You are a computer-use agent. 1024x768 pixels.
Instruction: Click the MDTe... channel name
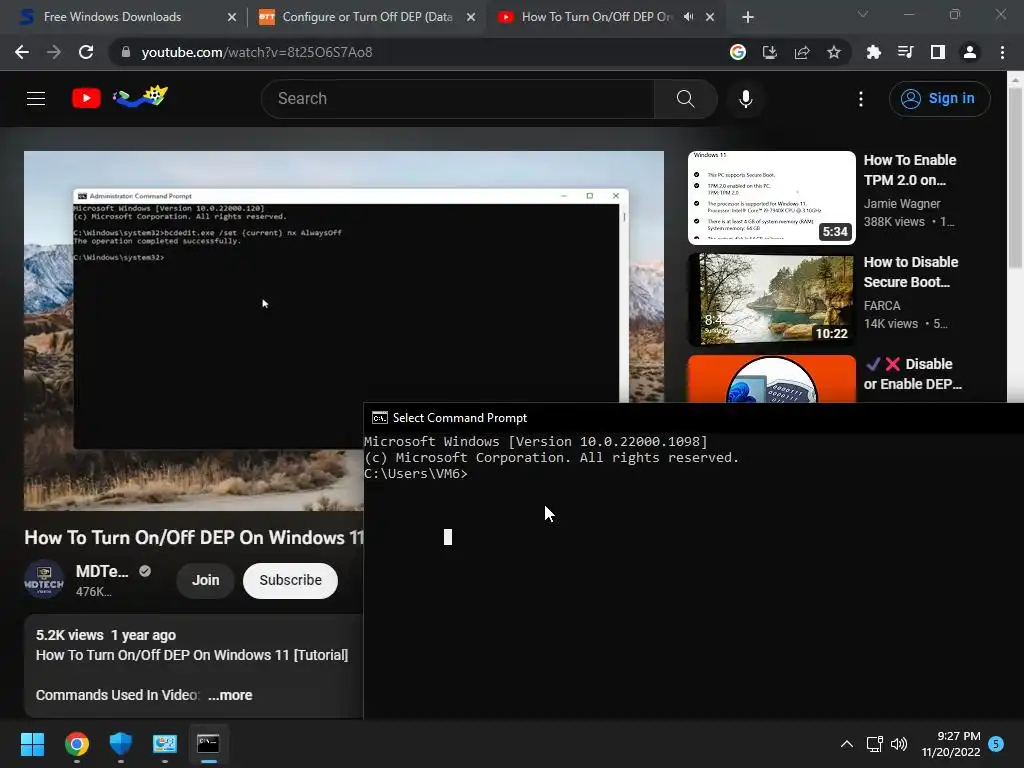(x=102, y=571)
